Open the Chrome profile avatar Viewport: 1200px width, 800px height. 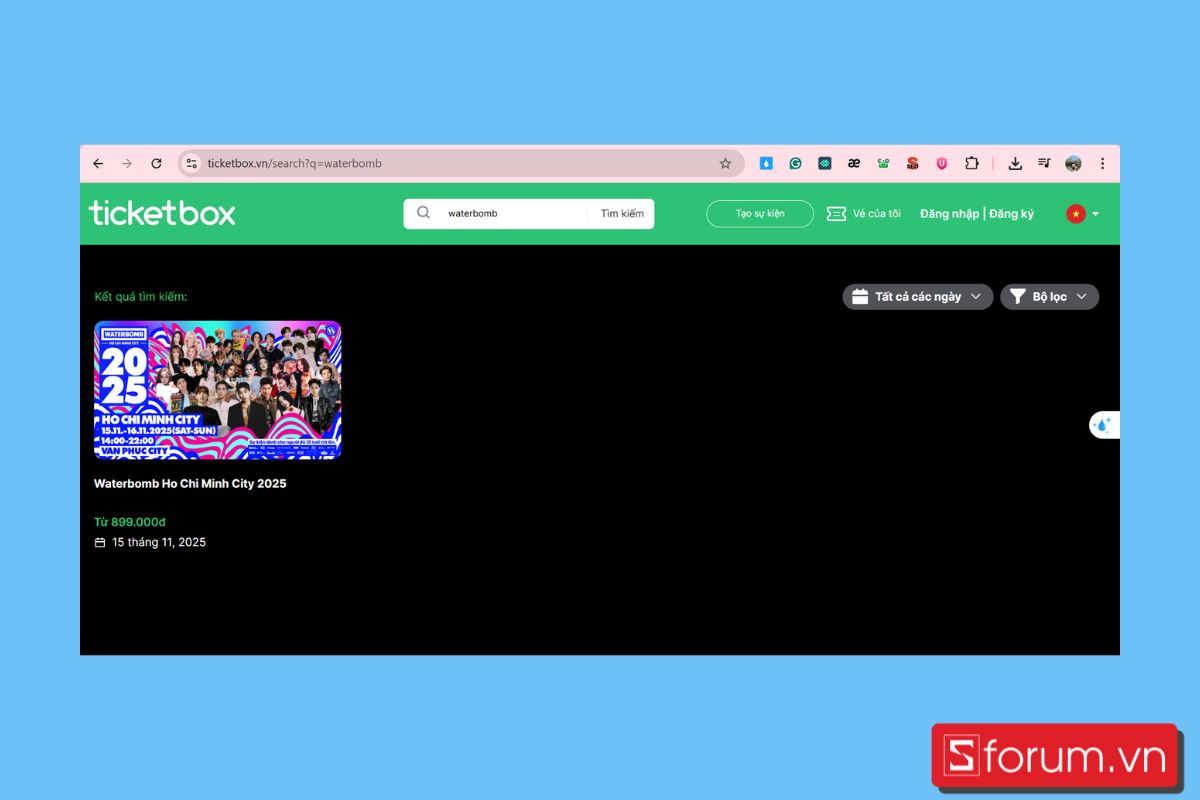point(1073,163)
